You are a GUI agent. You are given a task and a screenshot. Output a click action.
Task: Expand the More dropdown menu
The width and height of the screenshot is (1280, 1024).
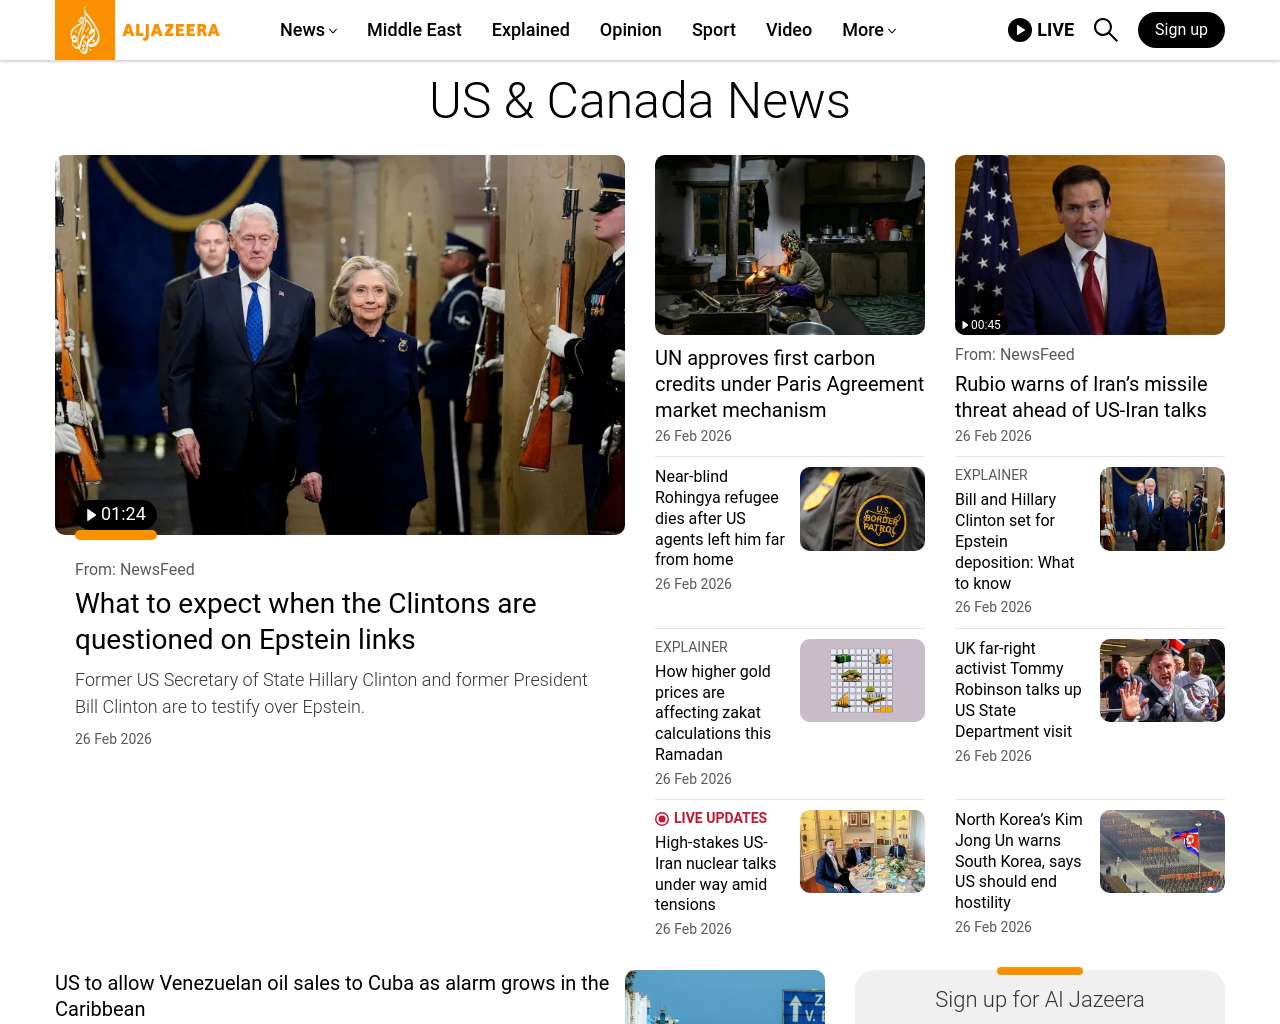(868, 30)
